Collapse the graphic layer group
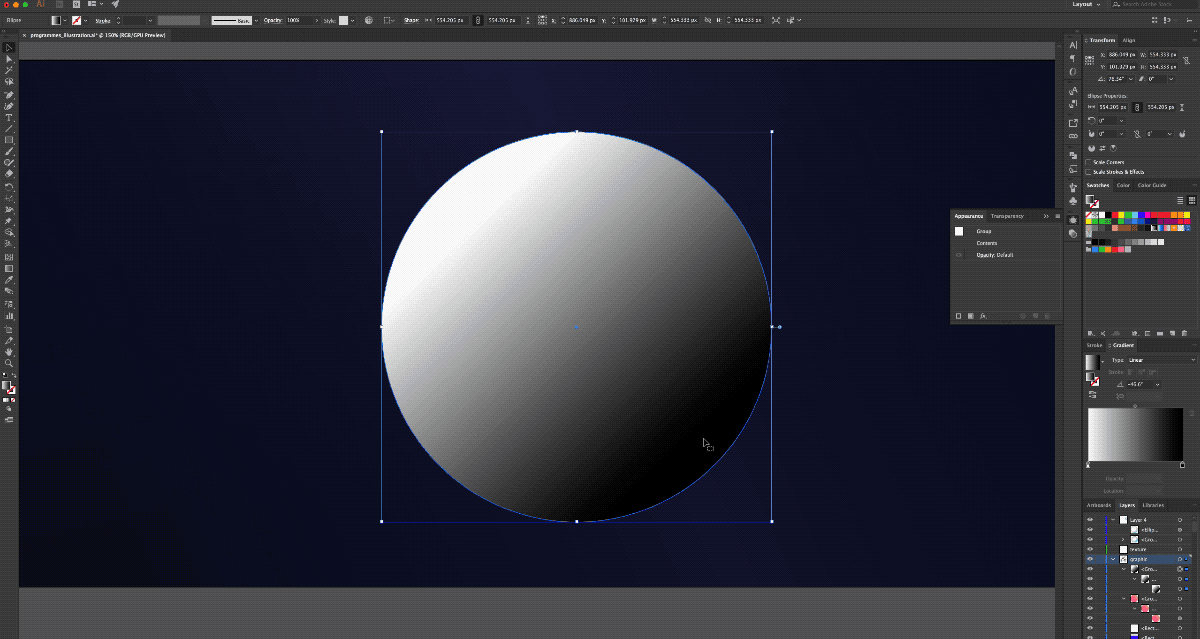This screenshot has width=1200, height=639. coord(1113,559)
